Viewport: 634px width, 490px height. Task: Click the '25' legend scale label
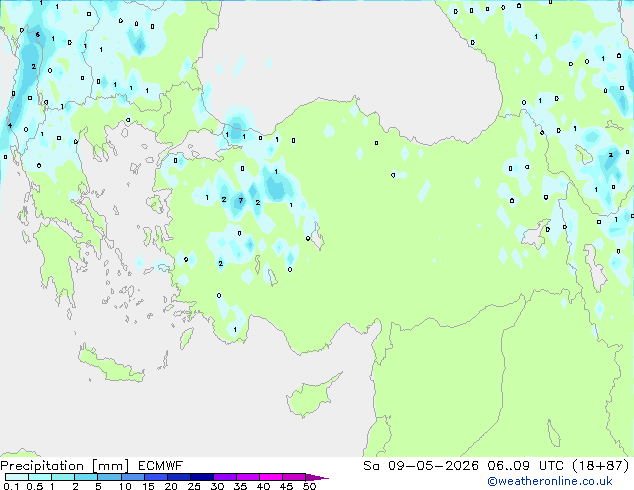[x=194, y=486]
